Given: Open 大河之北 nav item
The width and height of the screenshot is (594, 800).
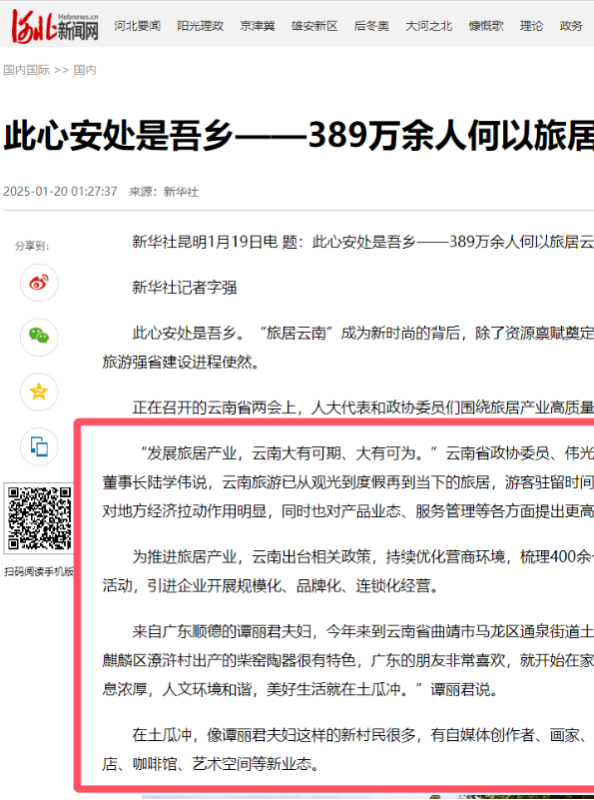Looking at the screenshot, I should click(x=429, y=26).
